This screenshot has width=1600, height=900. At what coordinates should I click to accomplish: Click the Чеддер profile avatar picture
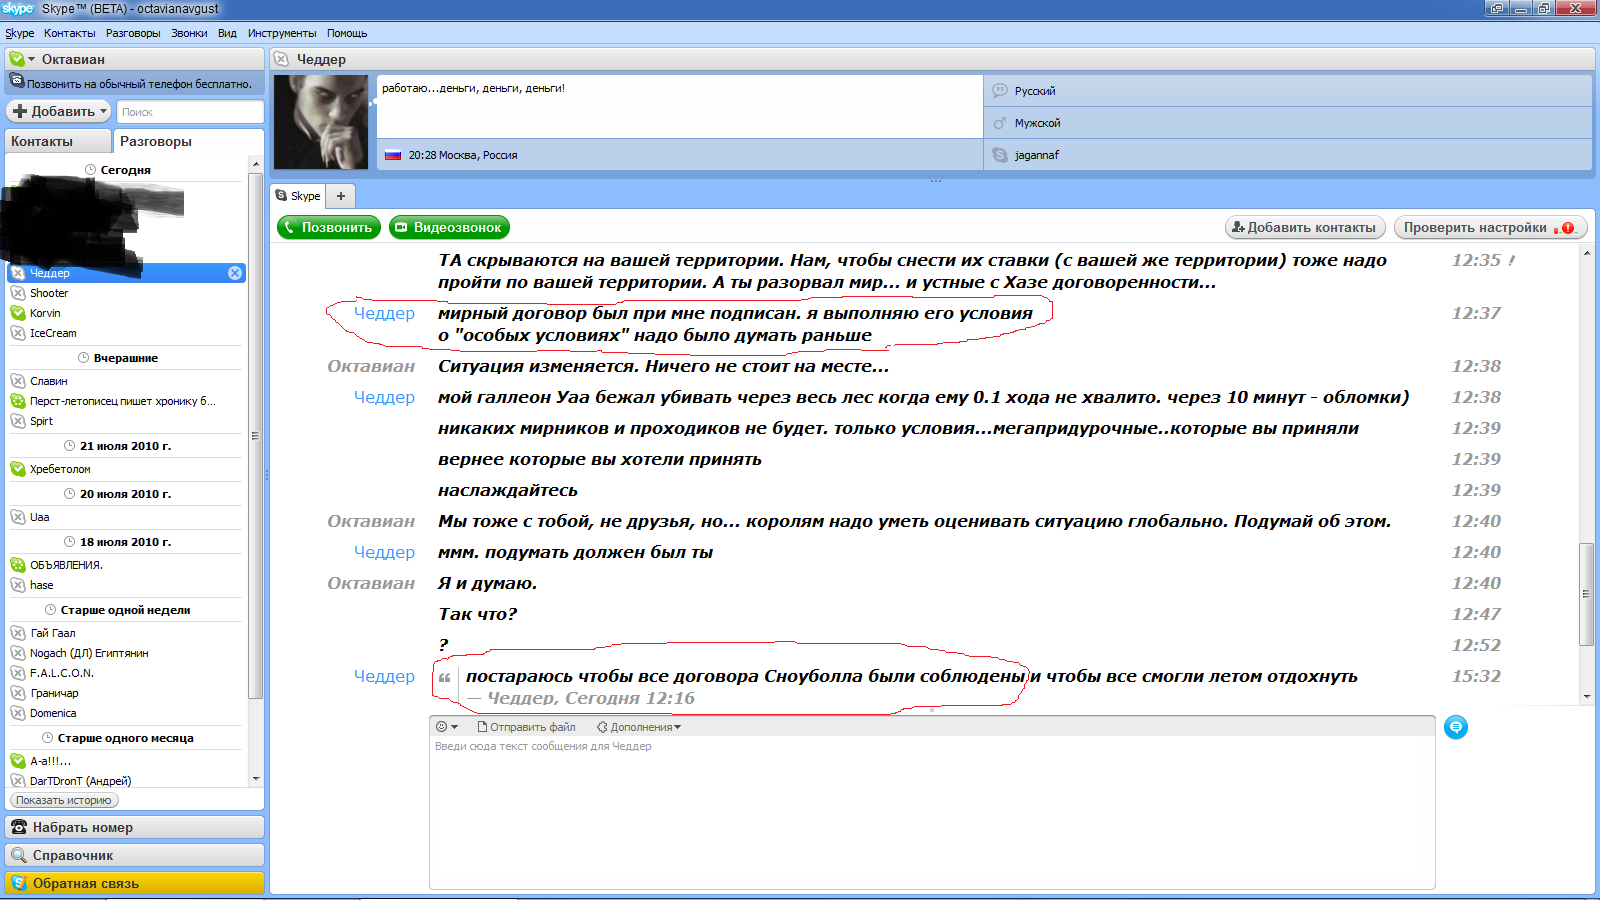pyautogui.click(x=321, y=122)
